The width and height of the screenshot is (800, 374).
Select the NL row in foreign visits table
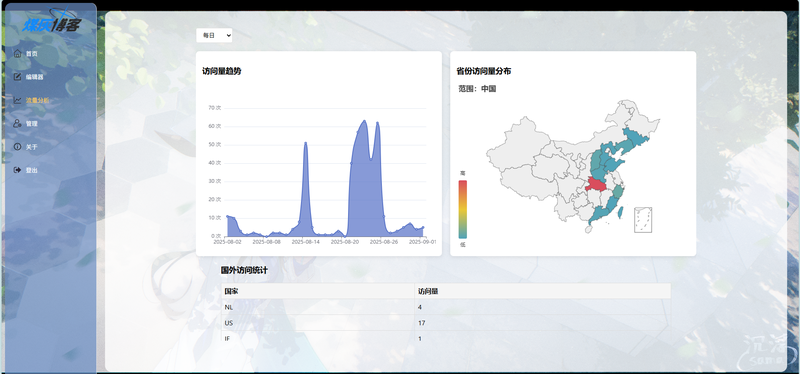pos(446,307)
